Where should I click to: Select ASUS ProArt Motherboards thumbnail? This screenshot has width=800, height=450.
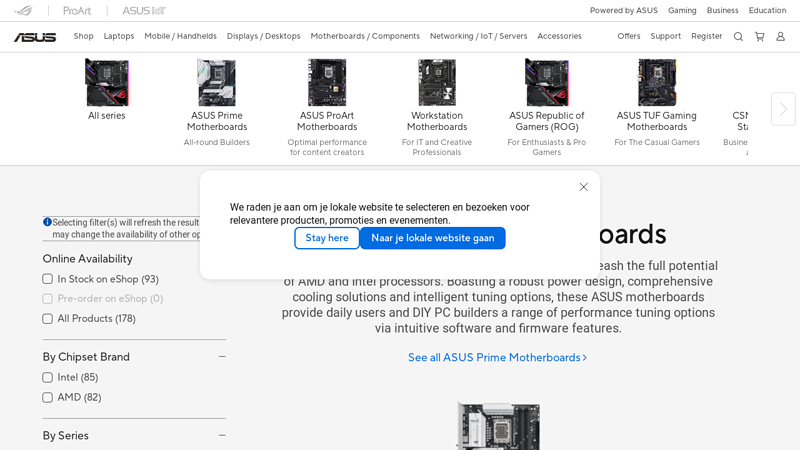point(327,83)
